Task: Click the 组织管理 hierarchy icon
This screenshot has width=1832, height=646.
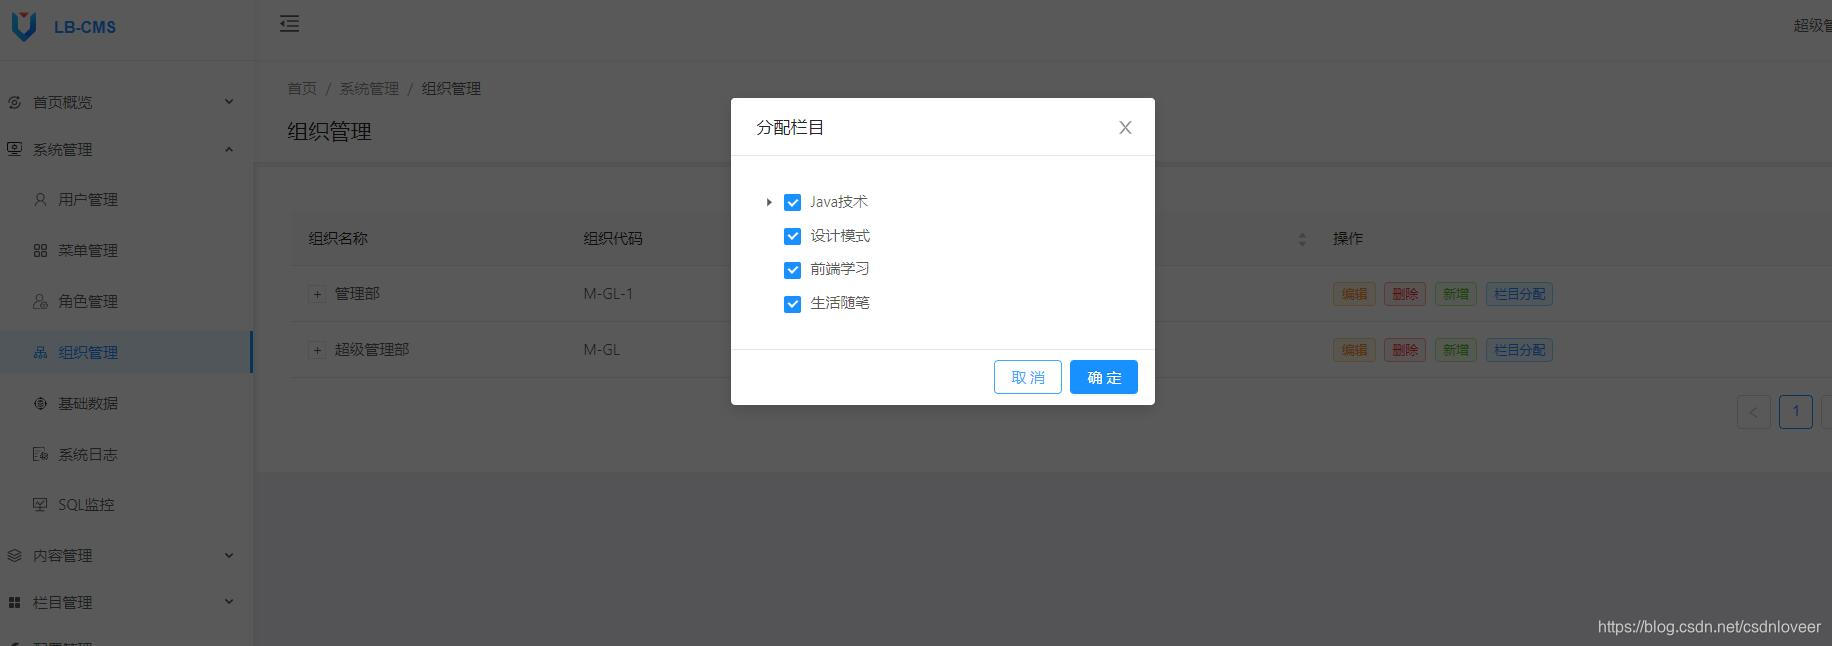Action: coord(40,352)
